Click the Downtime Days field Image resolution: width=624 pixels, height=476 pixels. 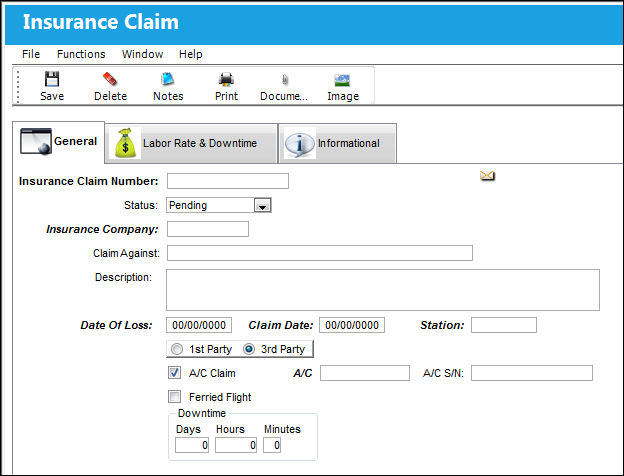[x=192, y=445]
